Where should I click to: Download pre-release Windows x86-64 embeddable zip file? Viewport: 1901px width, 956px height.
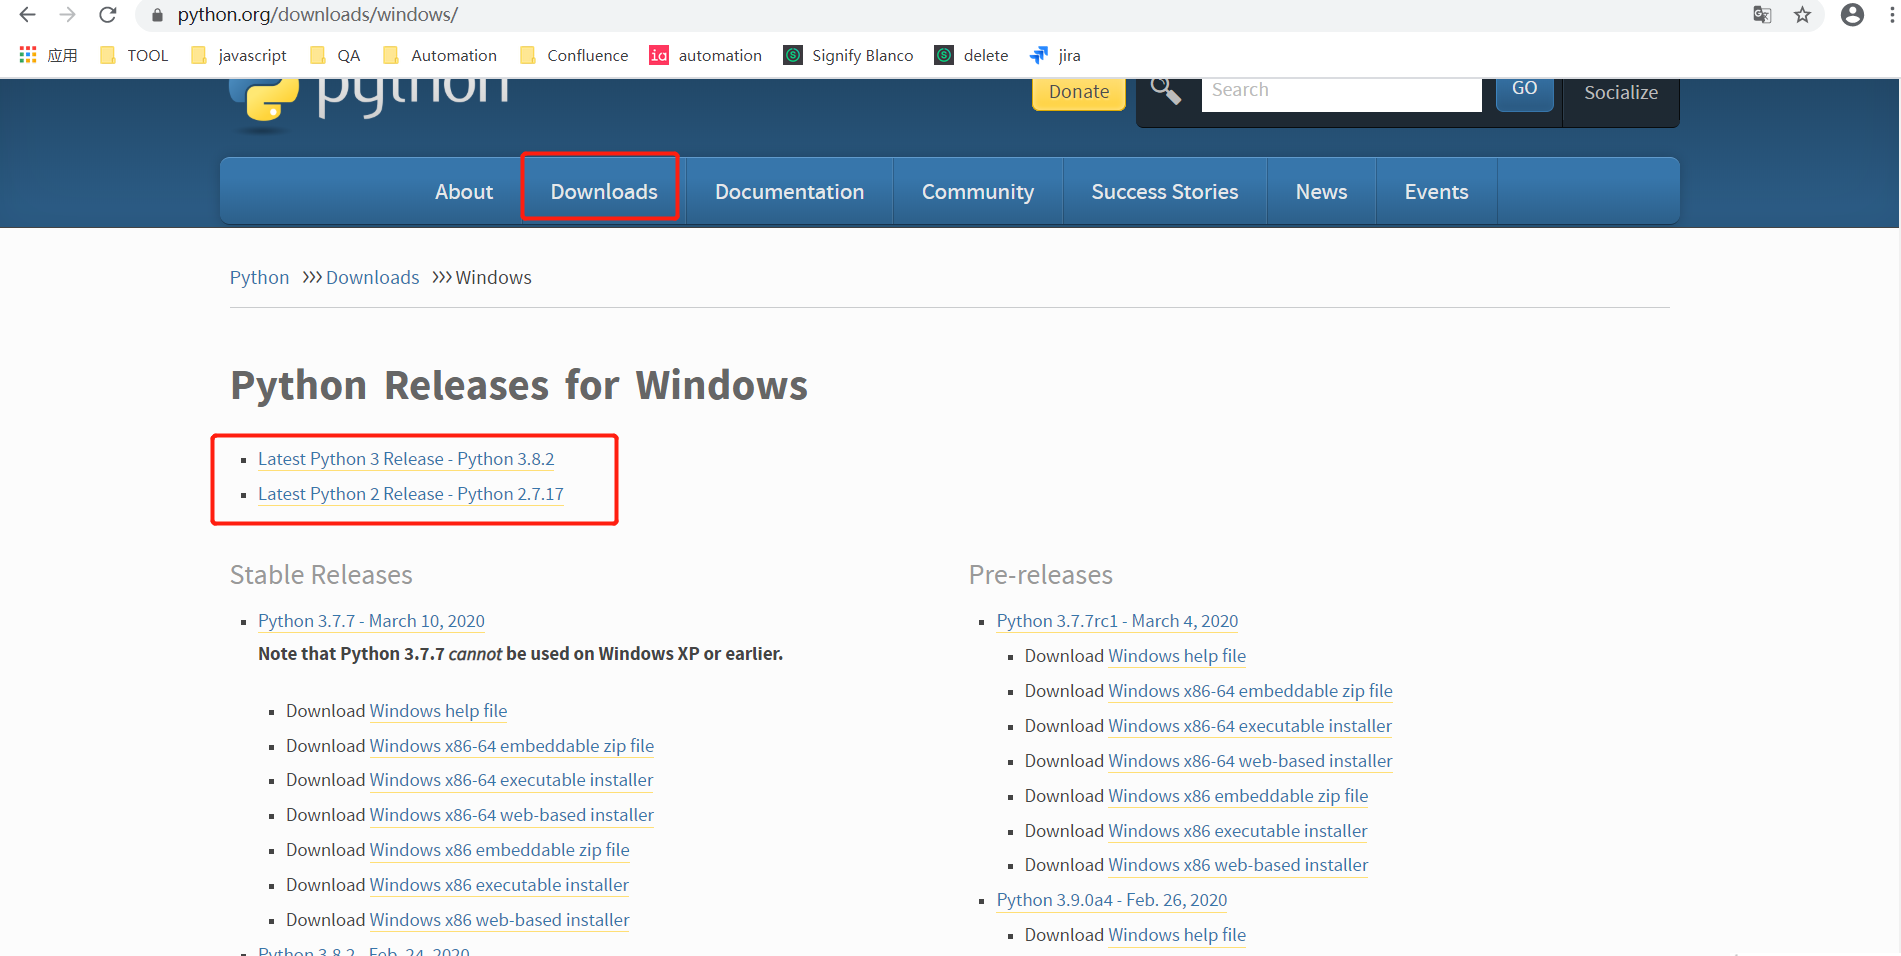click(1251, 691)
